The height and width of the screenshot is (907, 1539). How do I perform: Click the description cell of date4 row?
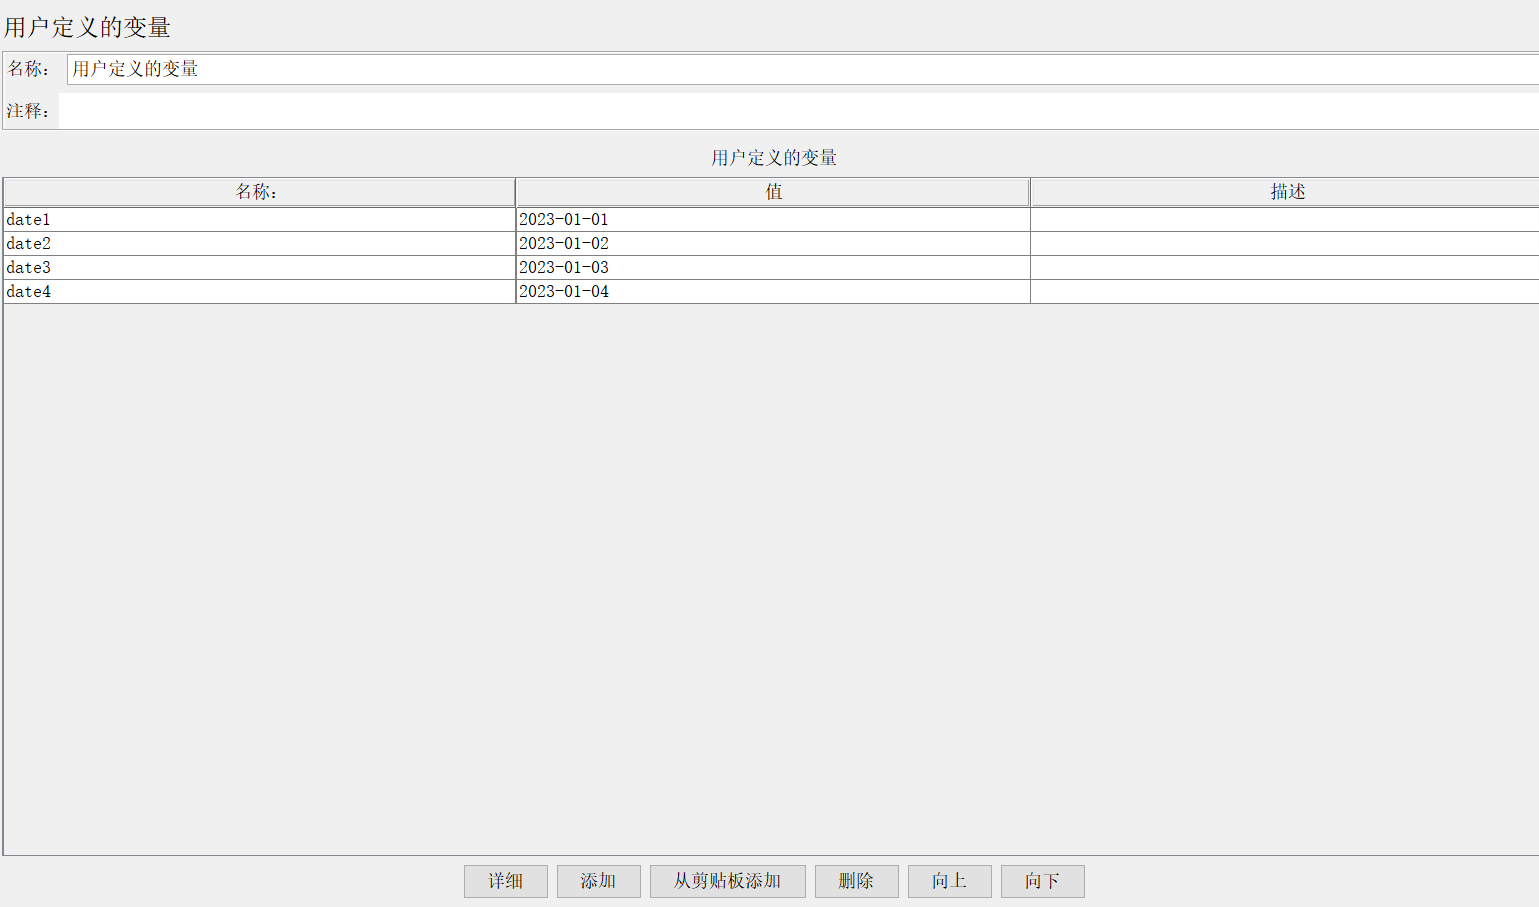tap(1285, 291)
